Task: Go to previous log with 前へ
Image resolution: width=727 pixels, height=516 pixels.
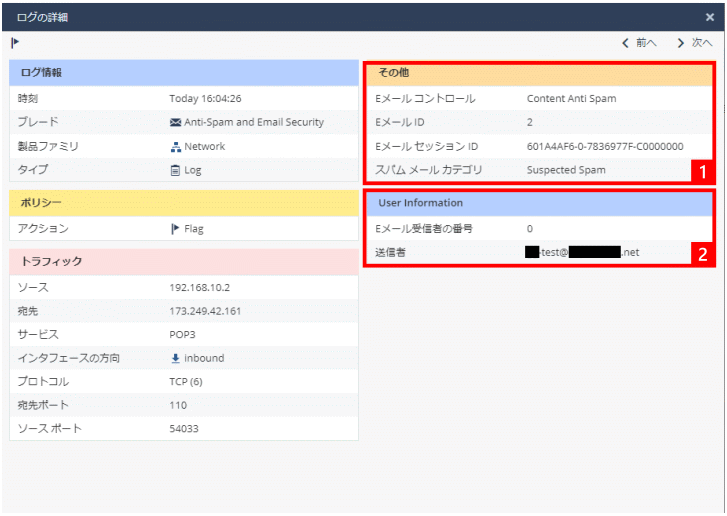Action: click(x=640, y=43)
